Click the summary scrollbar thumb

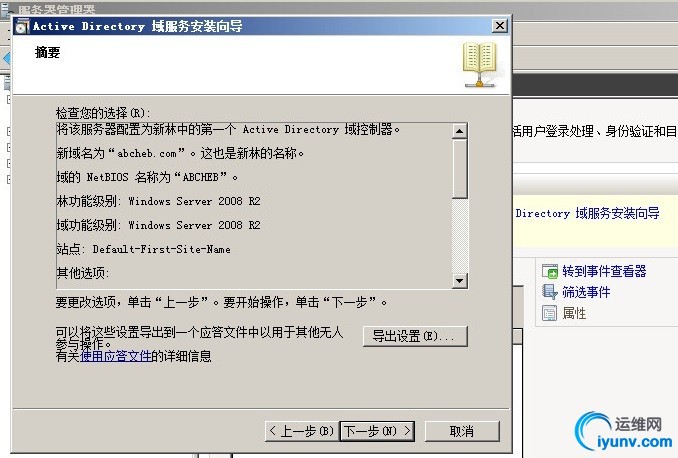(460, 169)
